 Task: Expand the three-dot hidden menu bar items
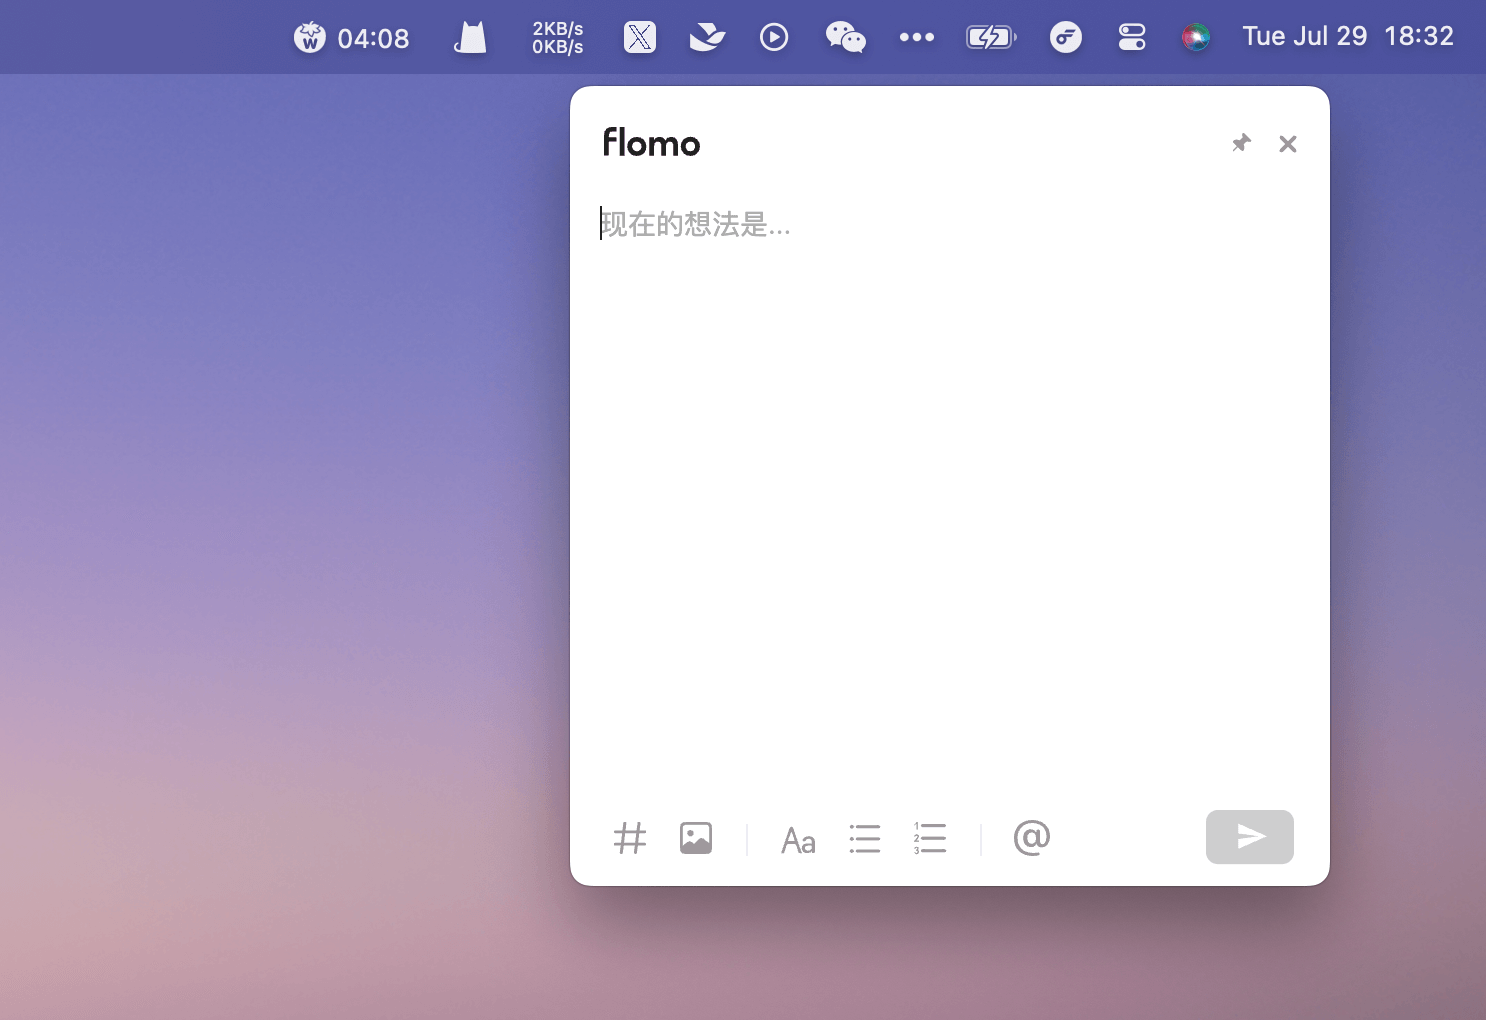click(916, 38)
